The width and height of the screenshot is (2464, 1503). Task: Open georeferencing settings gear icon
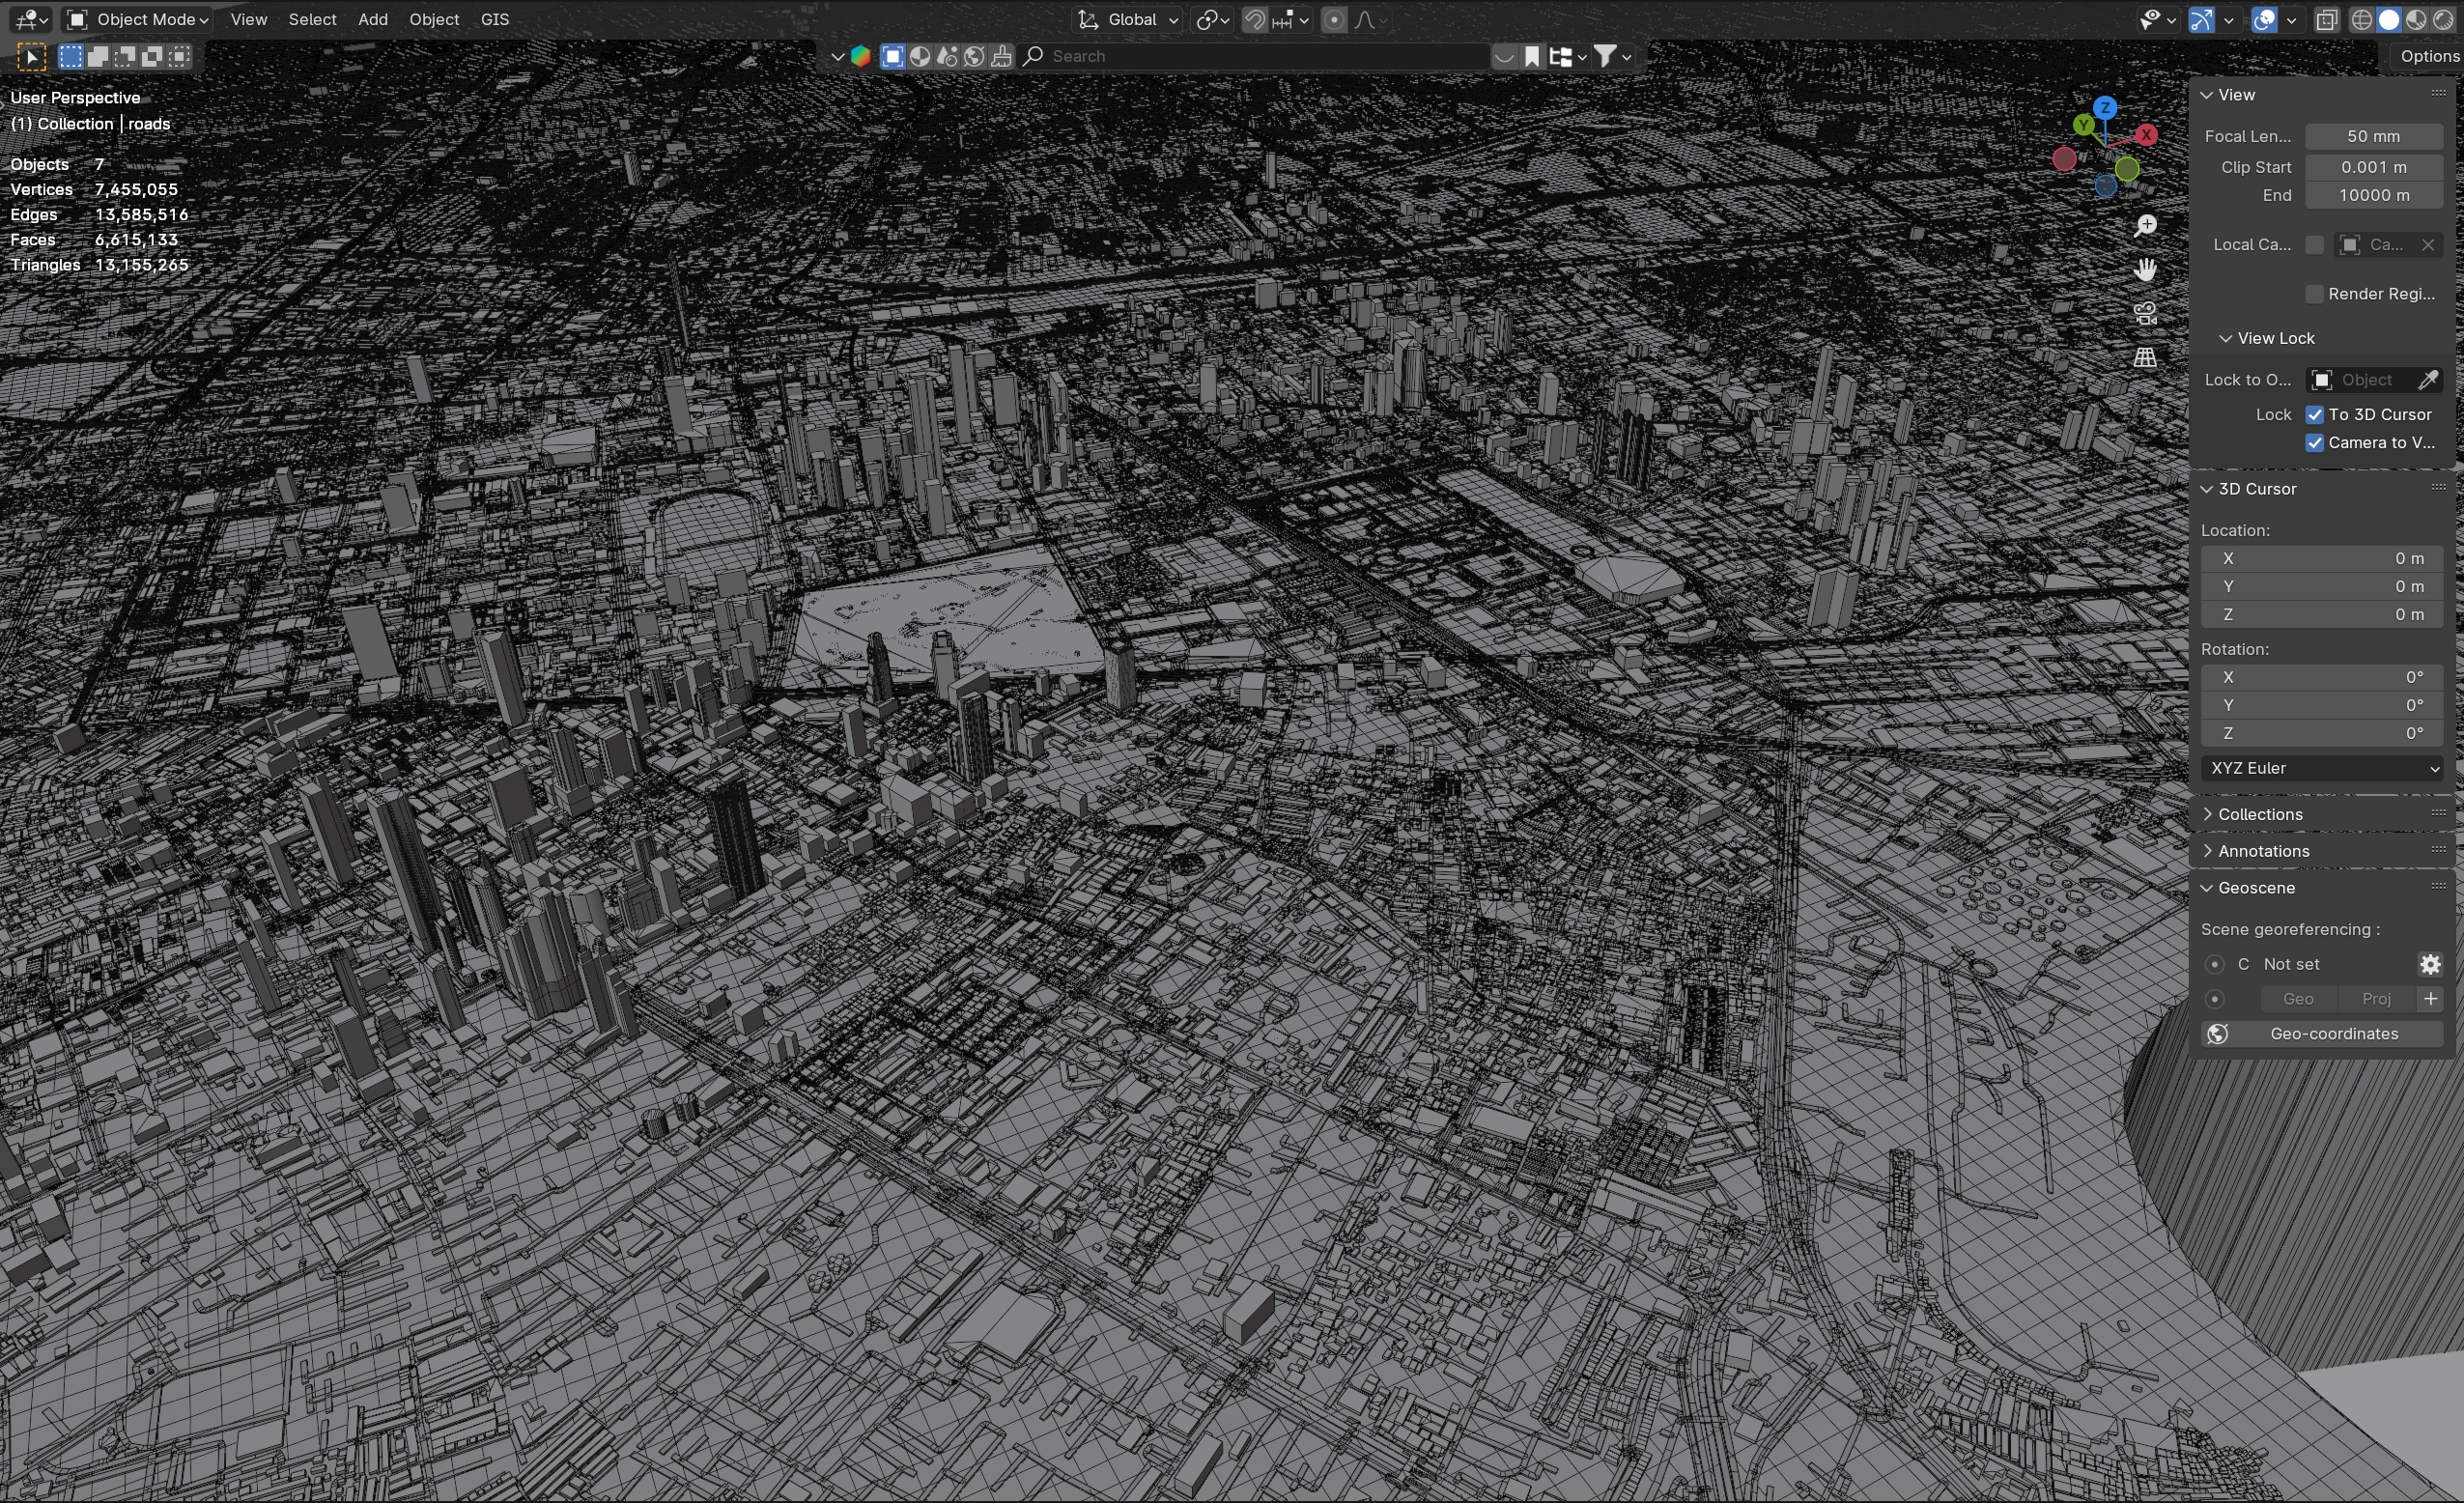(2430, 964)
